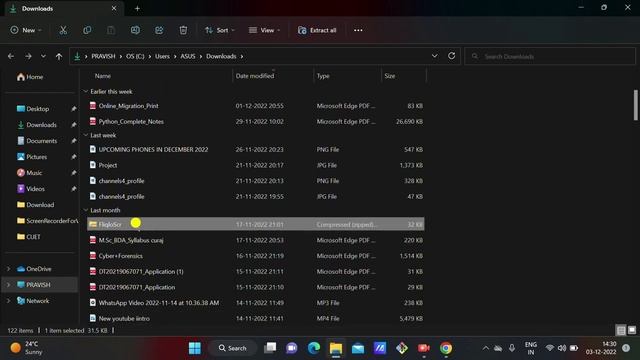Viewport: 640px width, 360px height.
Task: Go up one folder level
Action: (x=59, y=56)
